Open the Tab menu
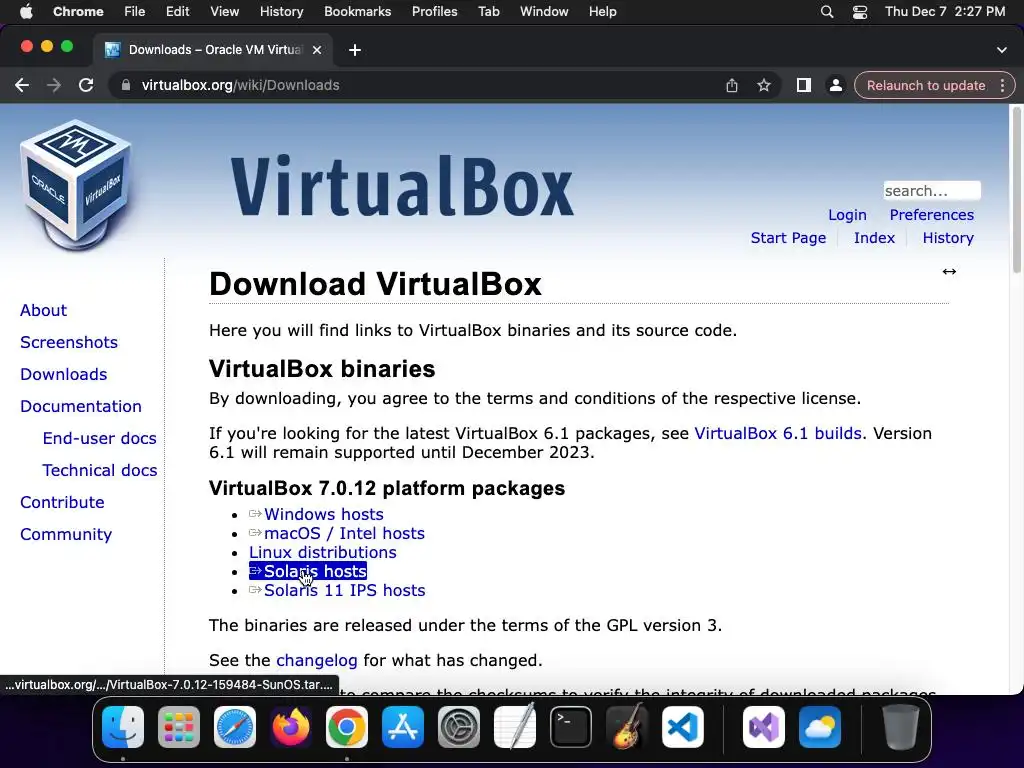 (x=488, y=12)
